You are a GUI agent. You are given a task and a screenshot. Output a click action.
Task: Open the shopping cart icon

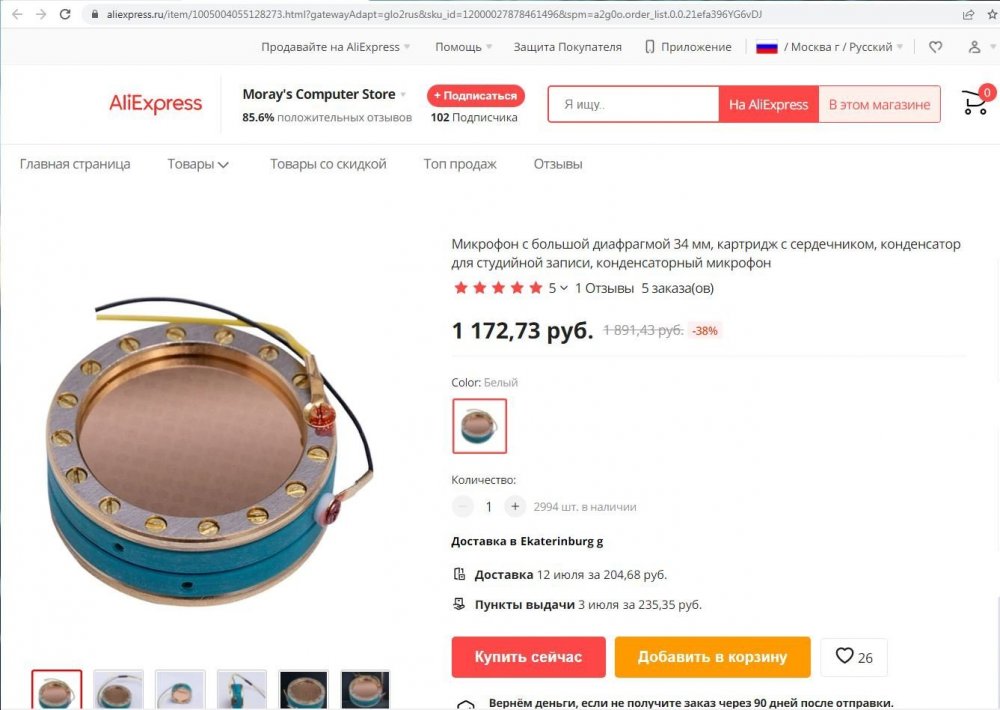tap(976, 101)
